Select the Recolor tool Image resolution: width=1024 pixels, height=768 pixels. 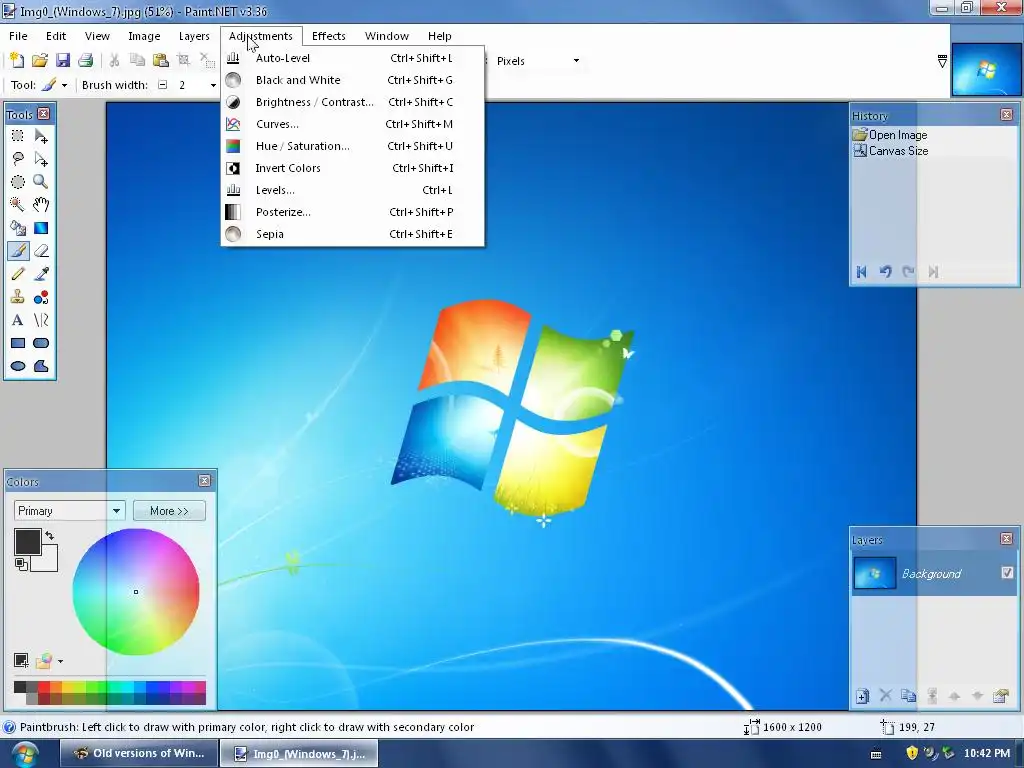(41, 297)
